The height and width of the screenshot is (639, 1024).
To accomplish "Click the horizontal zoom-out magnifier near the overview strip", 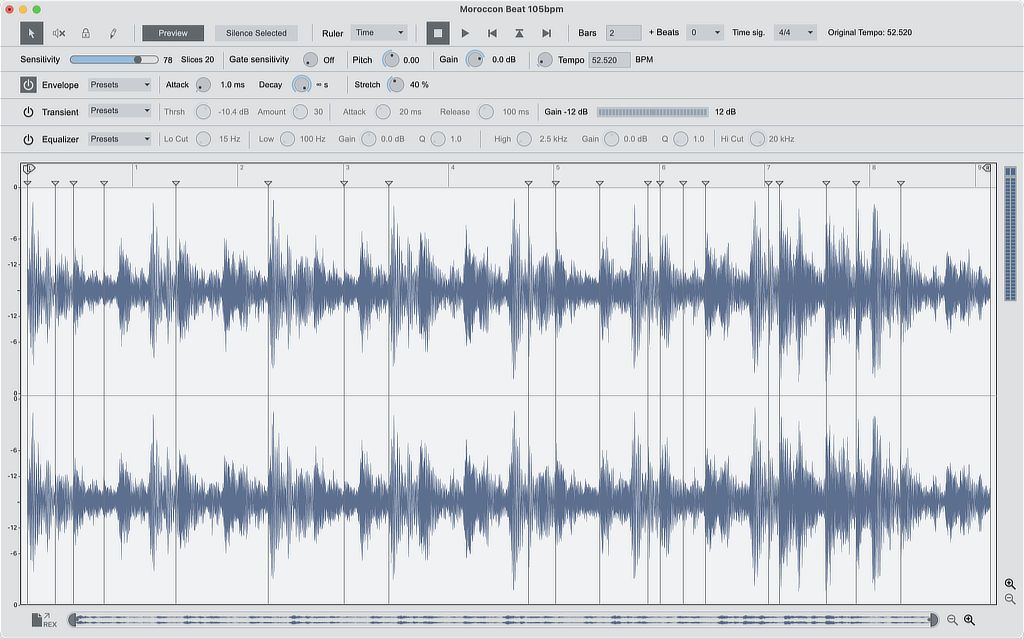I will click(x=952, y=618).
